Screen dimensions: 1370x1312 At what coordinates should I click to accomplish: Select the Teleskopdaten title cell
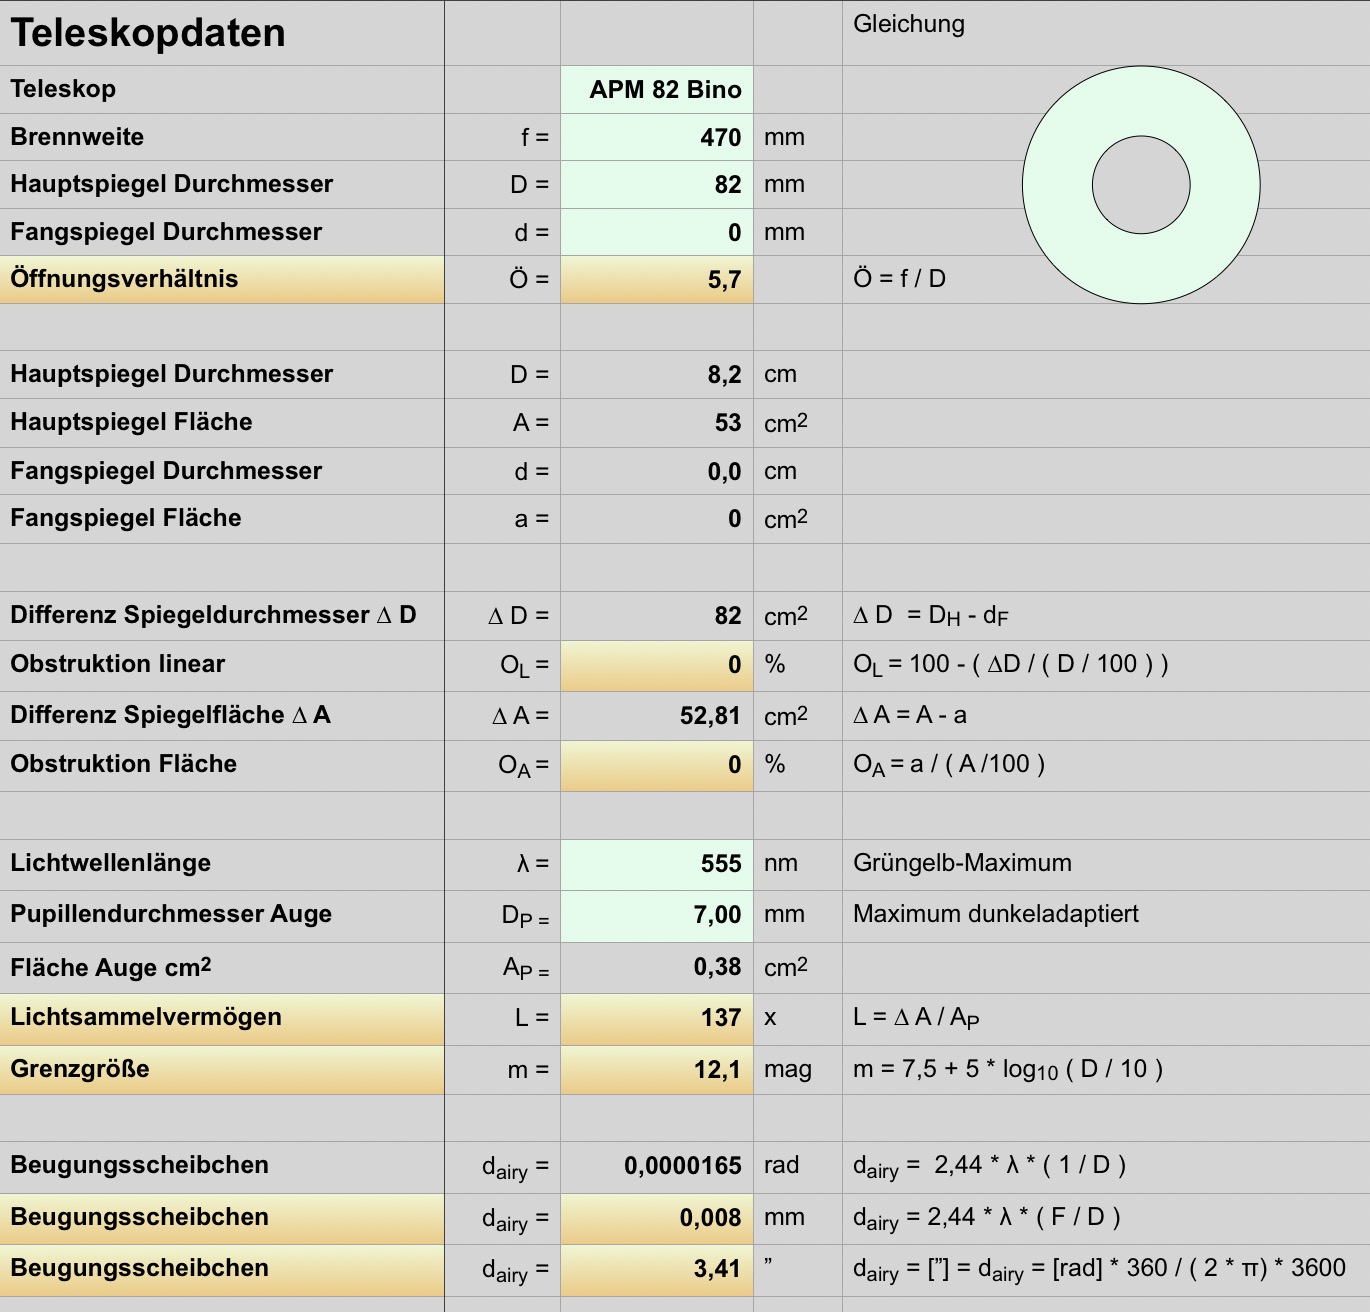tap(222, 33)
